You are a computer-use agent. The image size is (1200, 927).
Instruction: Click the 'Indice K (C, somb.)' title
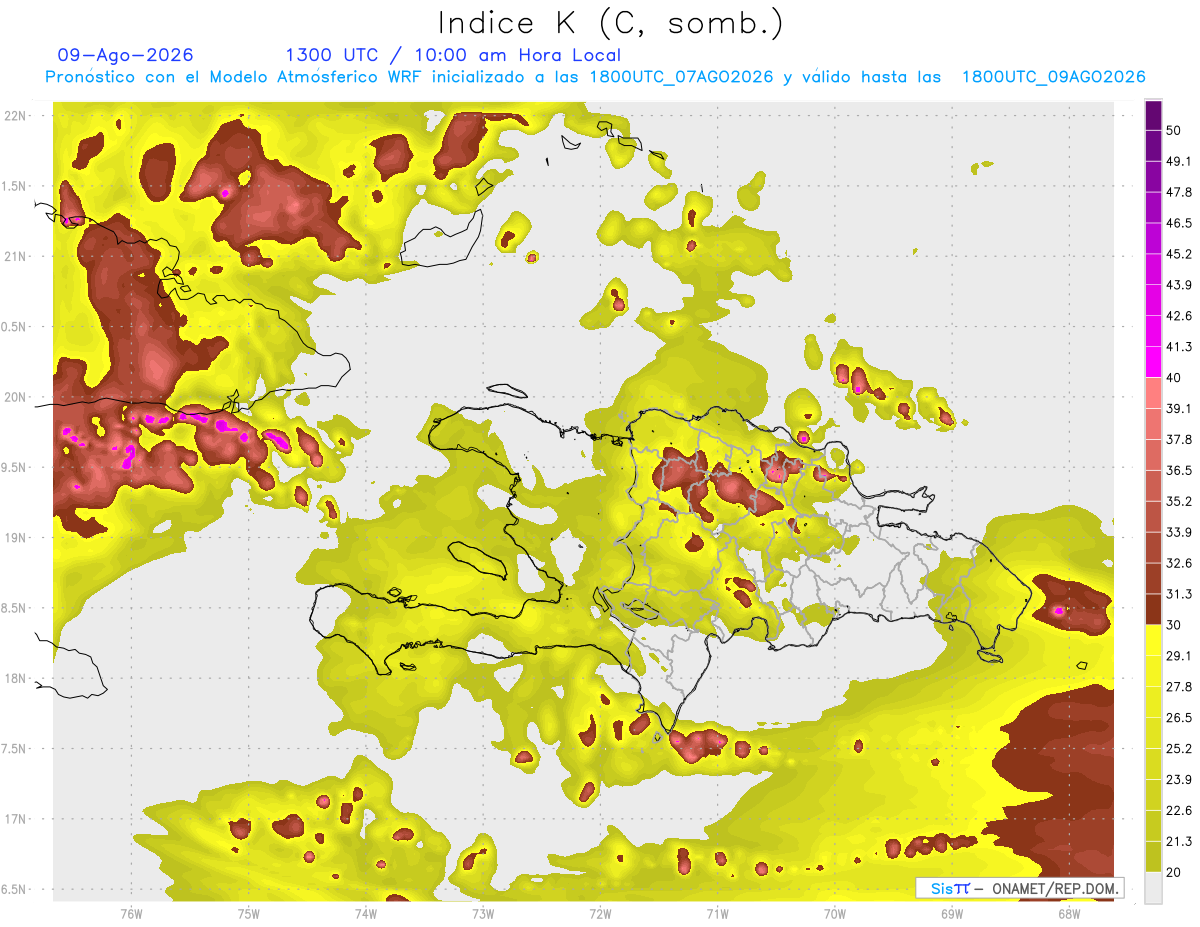point(610,24)
